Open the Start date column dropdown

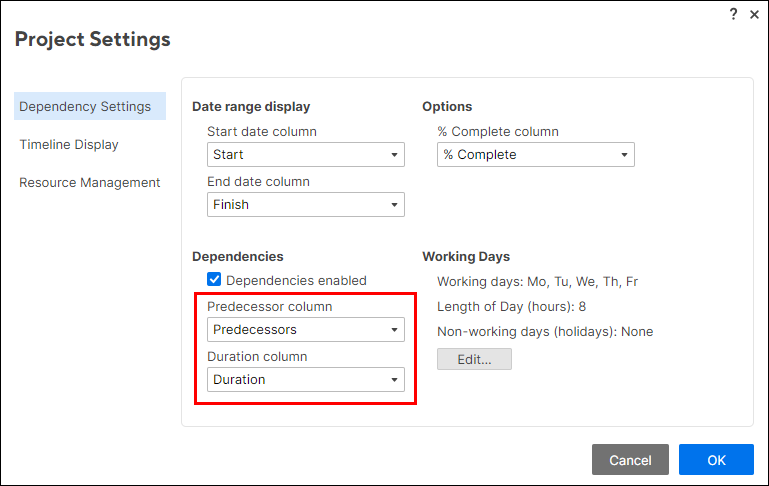(305, 155)
